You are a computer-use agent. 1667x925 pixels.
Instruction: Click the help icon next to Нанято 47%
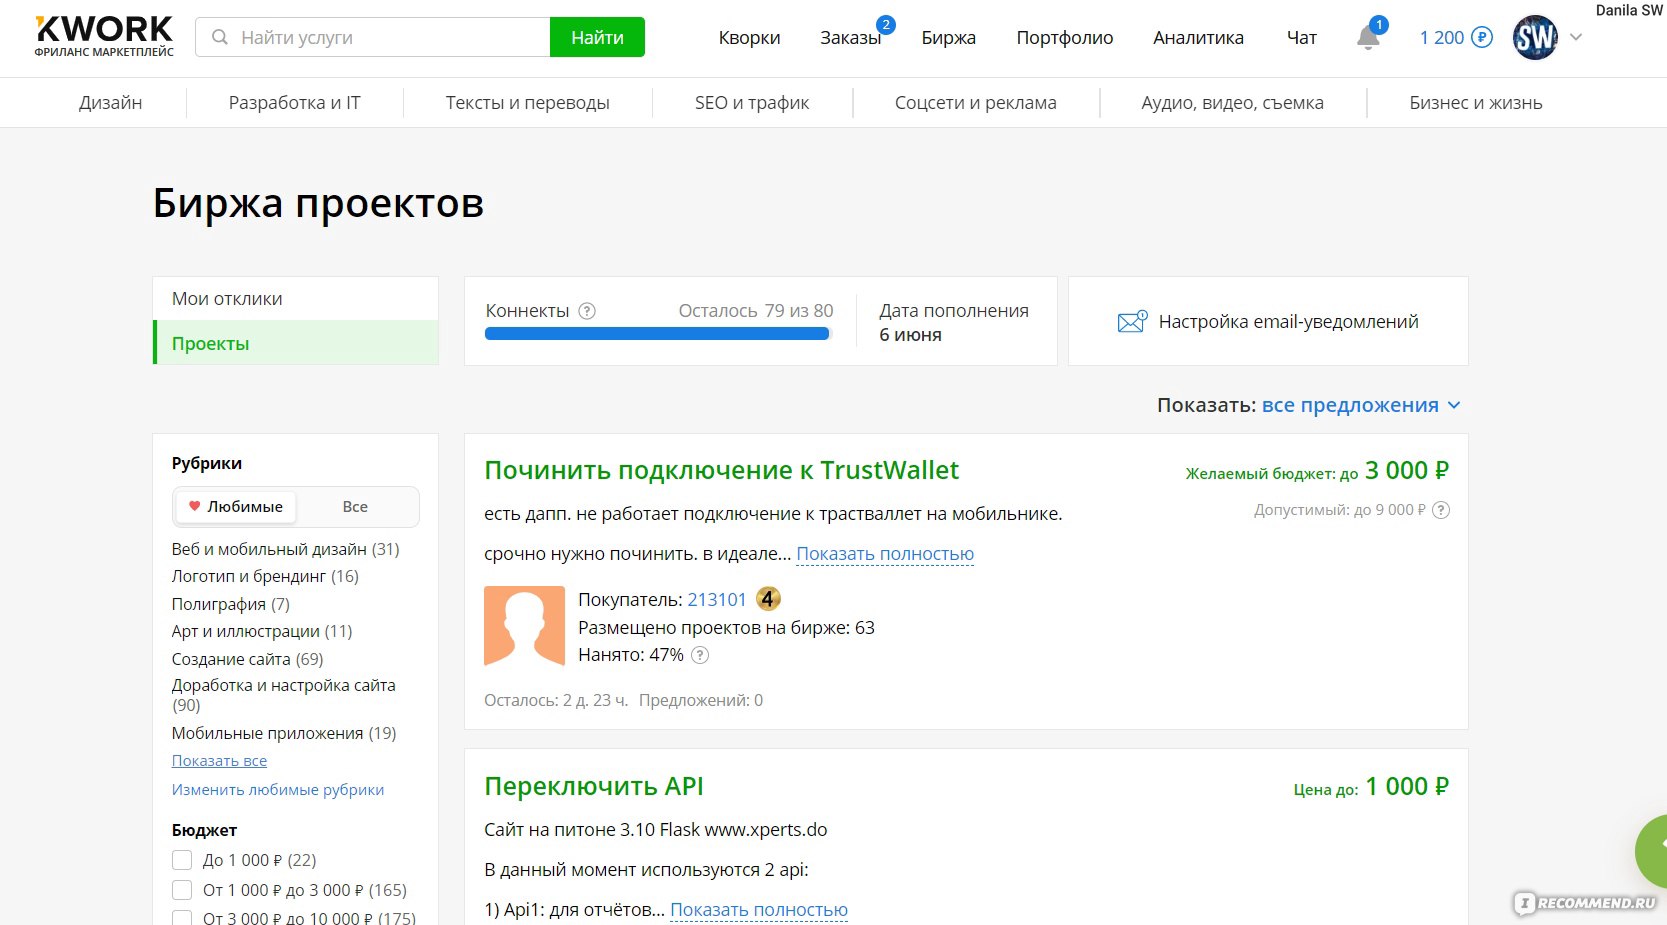(701, 655)
